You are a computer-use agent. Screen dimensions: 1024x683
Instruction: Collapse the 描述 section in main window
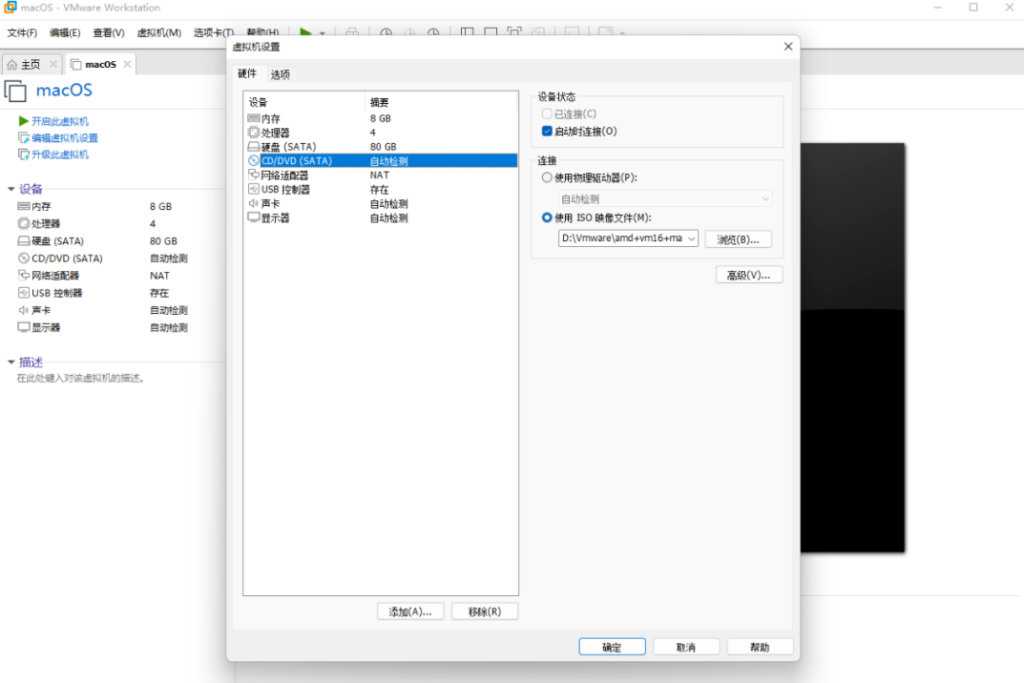(11, 362)
